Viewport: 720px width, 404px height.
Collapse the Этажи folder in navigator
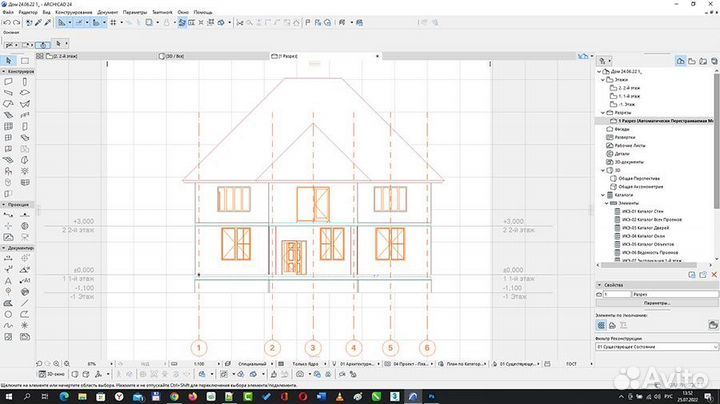click(x=600, y=81)
